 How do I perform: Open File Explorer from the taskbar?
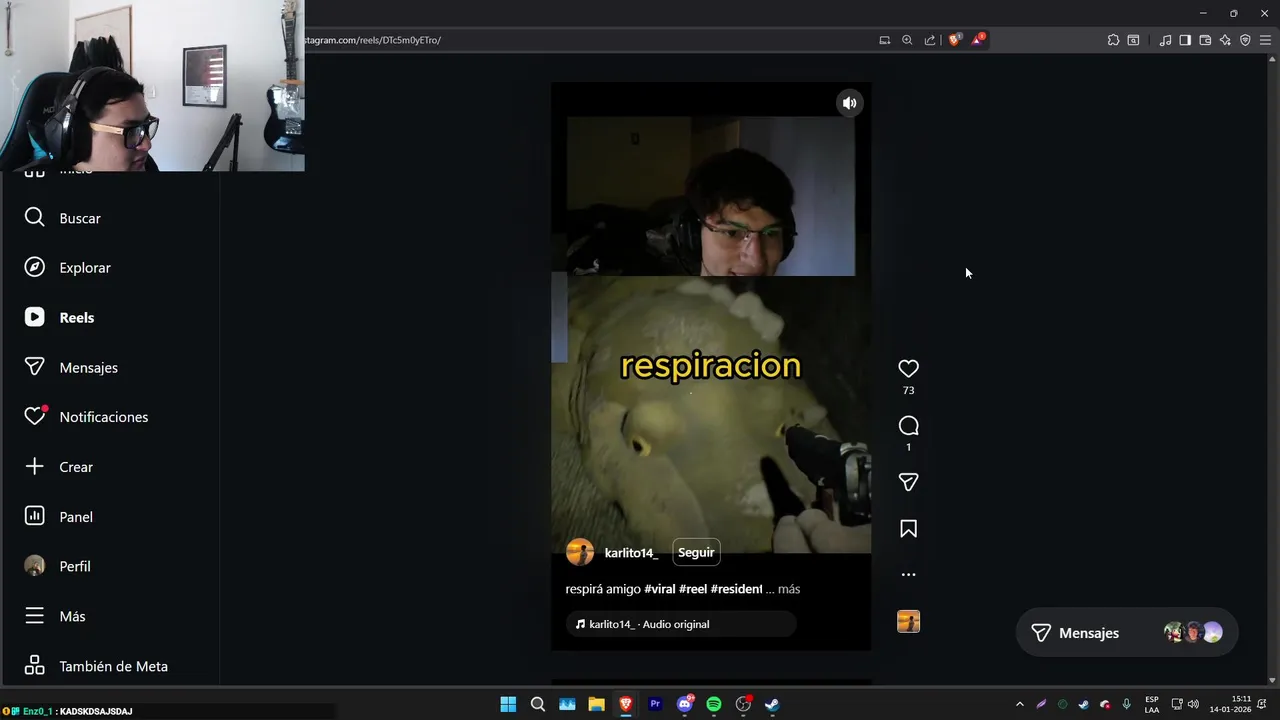click(596, 704)
